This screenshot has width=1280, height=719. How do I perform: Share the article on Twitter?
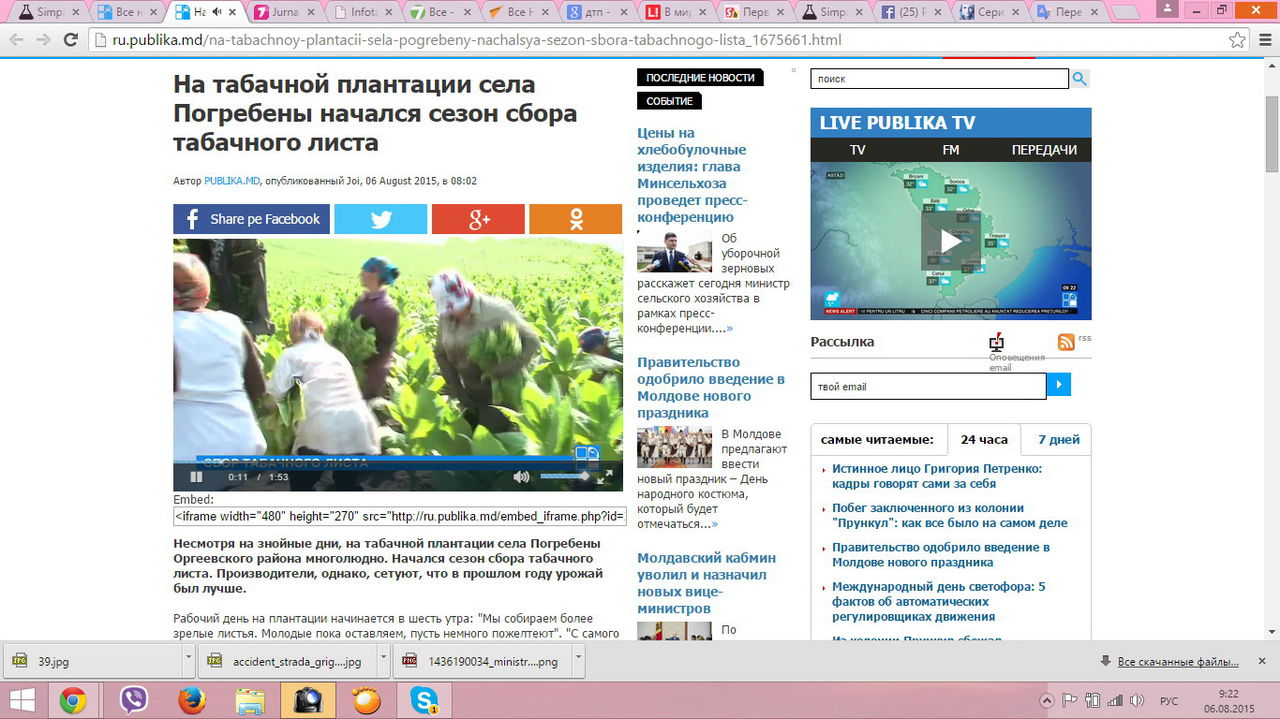[380, 219]
